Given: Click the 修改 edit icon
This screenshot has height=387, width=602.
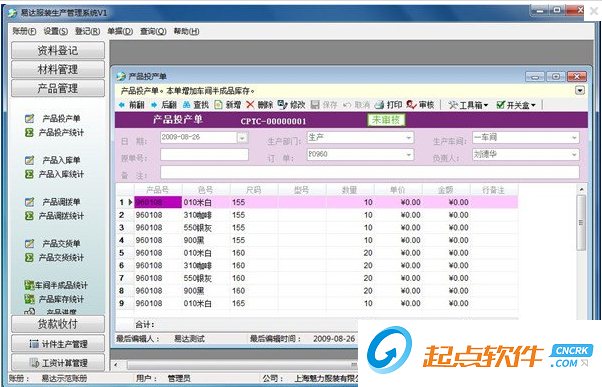Looking at the screenshot, I should tap(283, 104).
